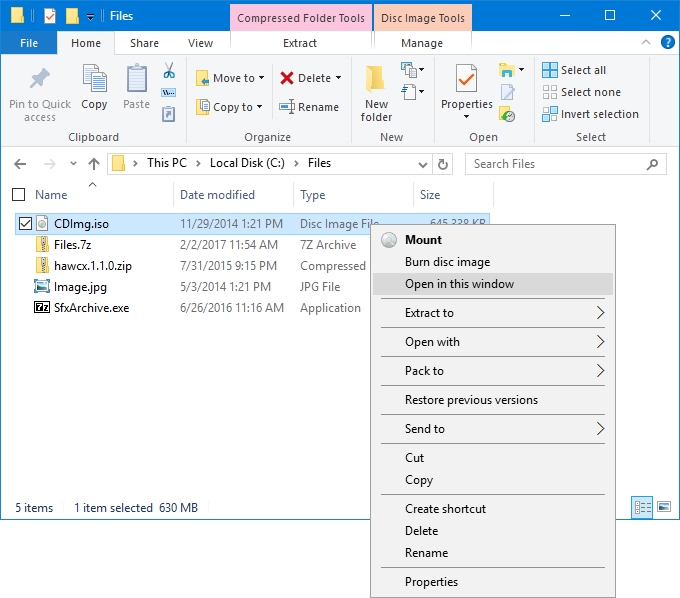The height and width of the screenshot is (598, 680).
Task: Open the Manage tab
Action: 422,43
